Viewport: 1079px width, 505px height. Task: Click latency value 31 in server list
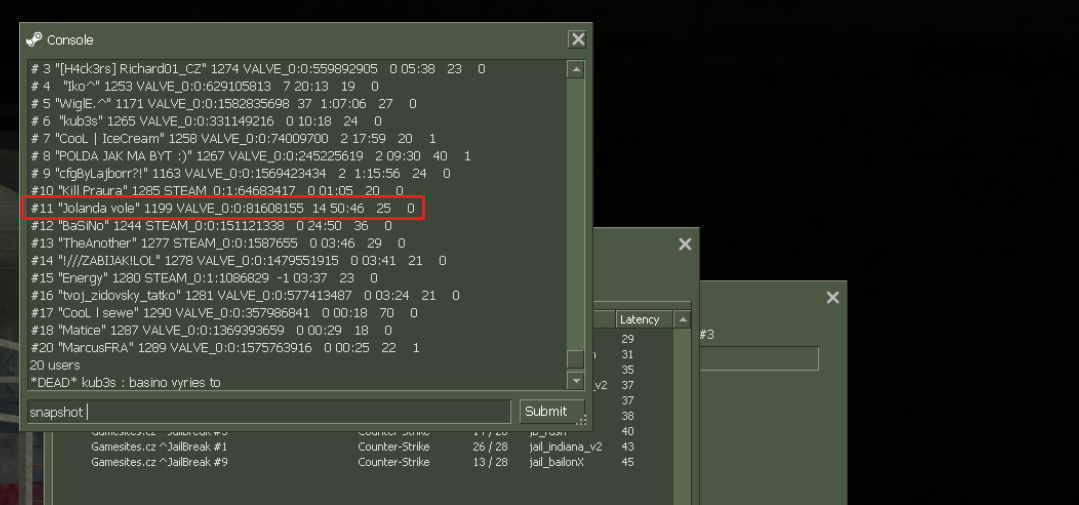click(627, 354)
